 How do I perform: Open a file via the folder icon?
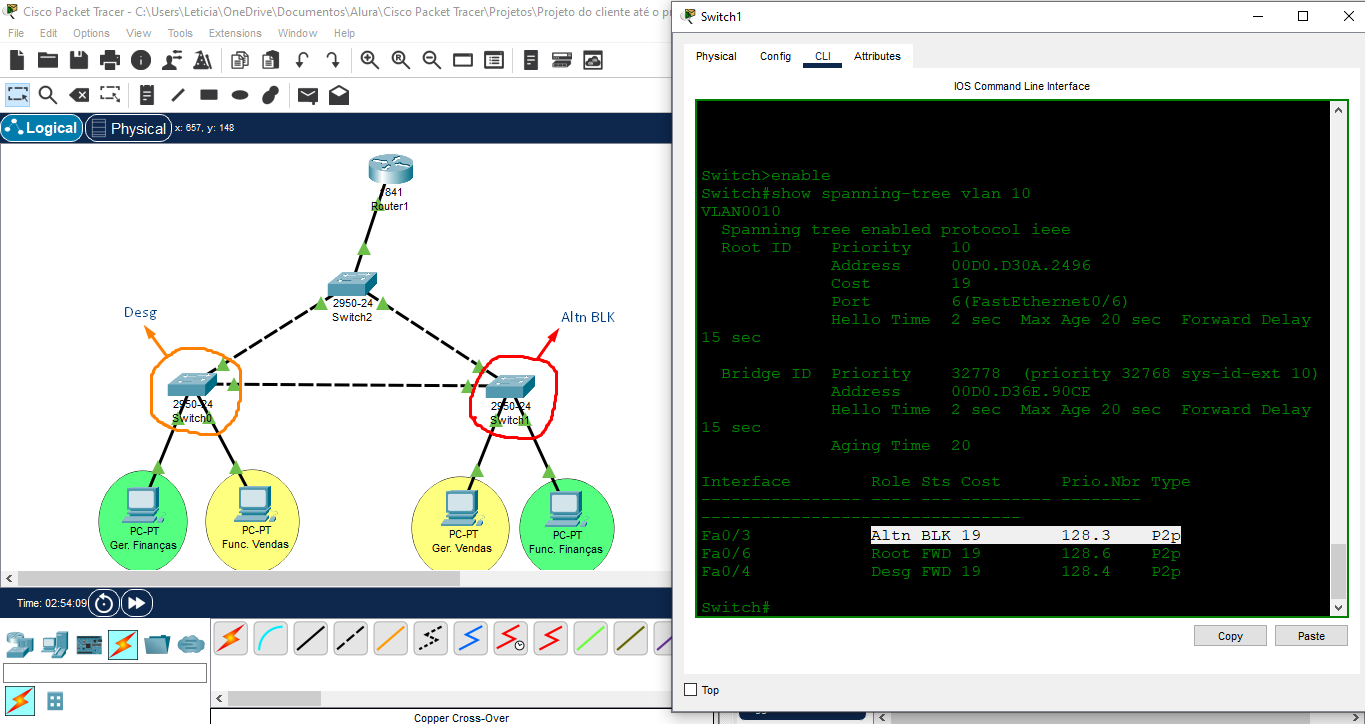48,60
